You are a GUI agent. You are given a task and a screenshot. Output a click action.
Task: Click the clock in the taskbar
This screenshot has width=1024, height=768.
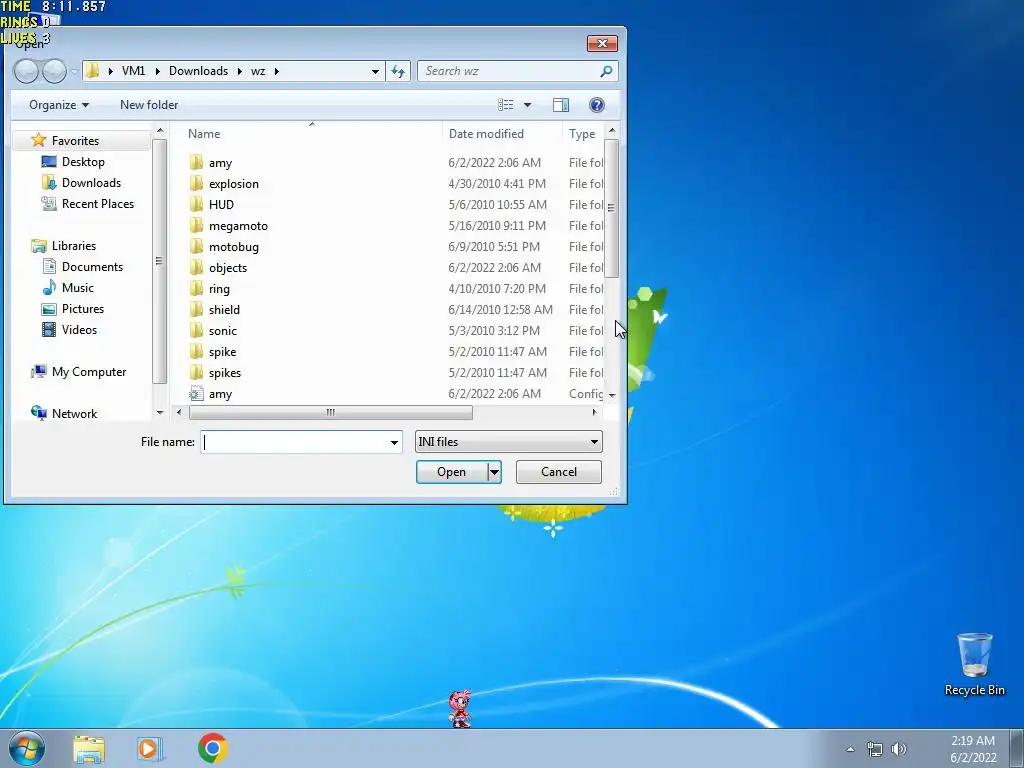[972, 749]
